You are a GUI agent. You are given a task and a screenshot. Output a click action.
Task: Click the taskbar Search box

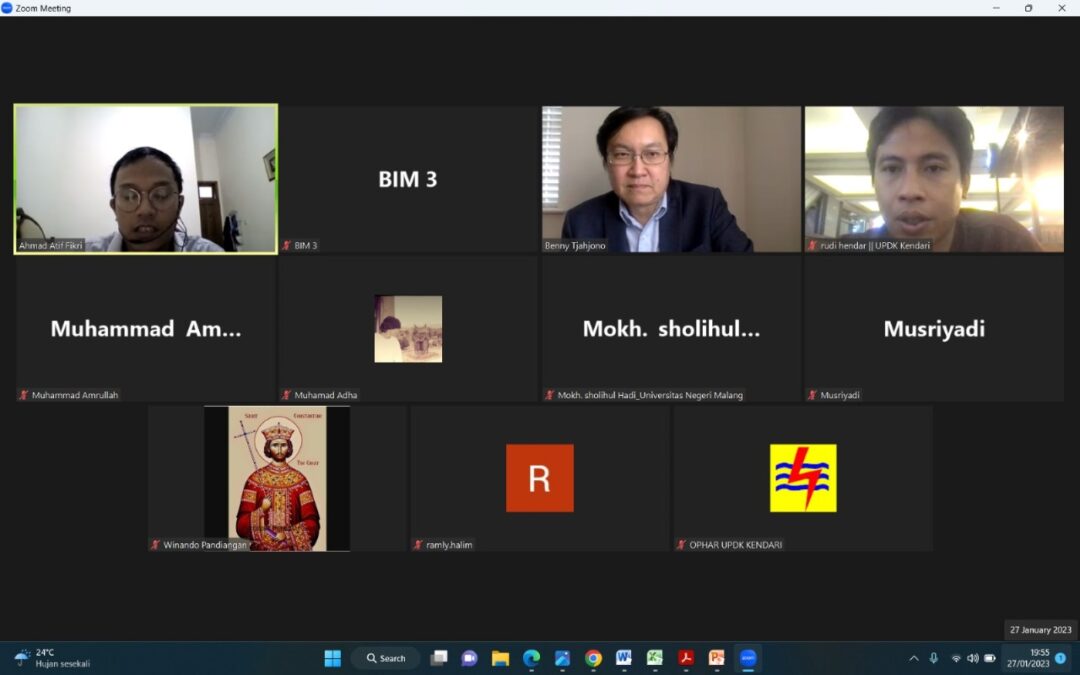point(386,658)
